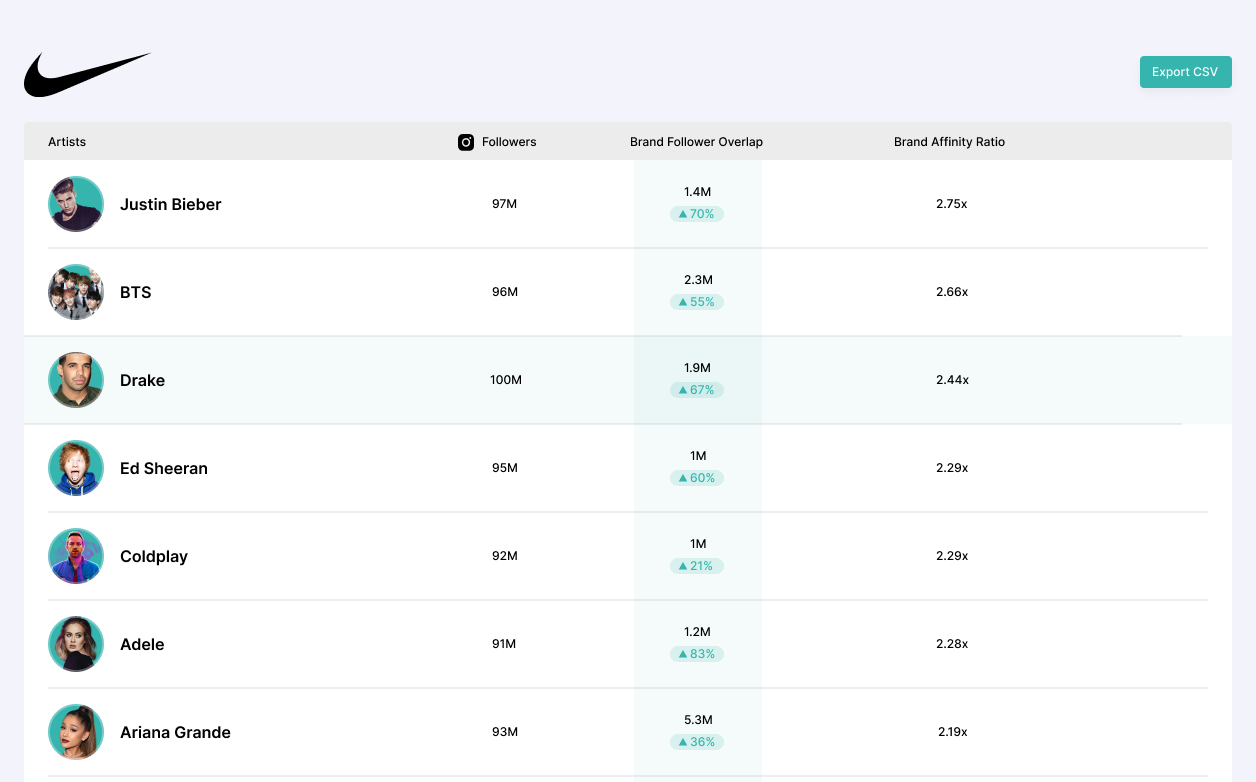Click the 55% growth badge
This screenshot has width=1256, height=782.
[x=697, y=302]
